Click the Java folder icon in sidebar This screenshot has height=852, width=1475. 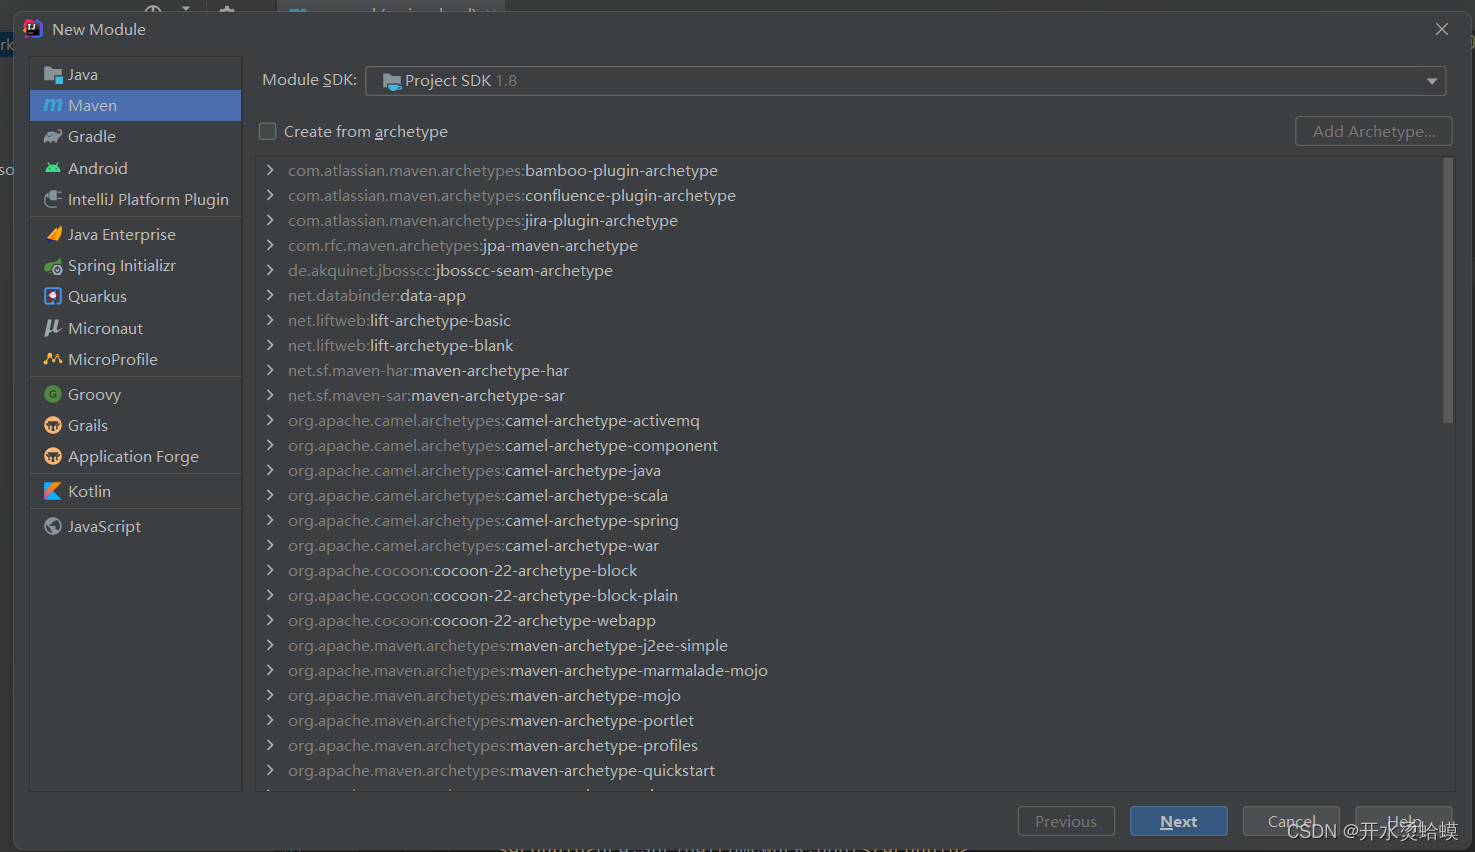(x=53, y=74)
